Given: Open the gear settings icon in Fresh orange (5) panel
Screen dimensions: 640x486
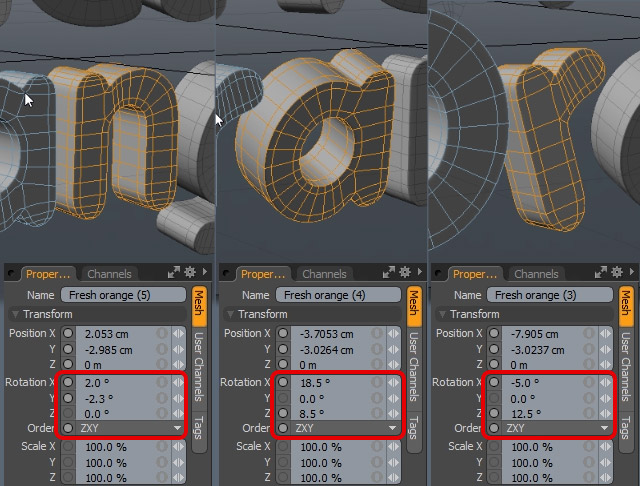Looking at the screenshot, I should coord(190,272).
